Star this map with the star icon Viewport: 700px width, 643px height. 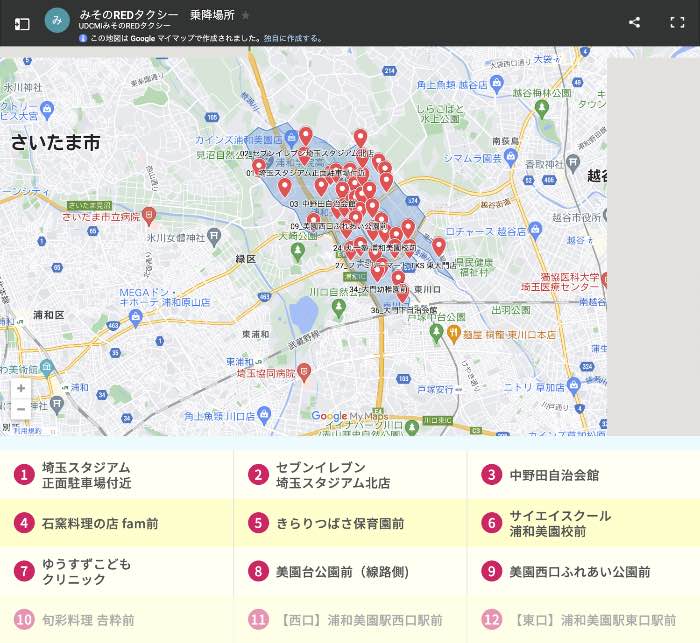246,15
